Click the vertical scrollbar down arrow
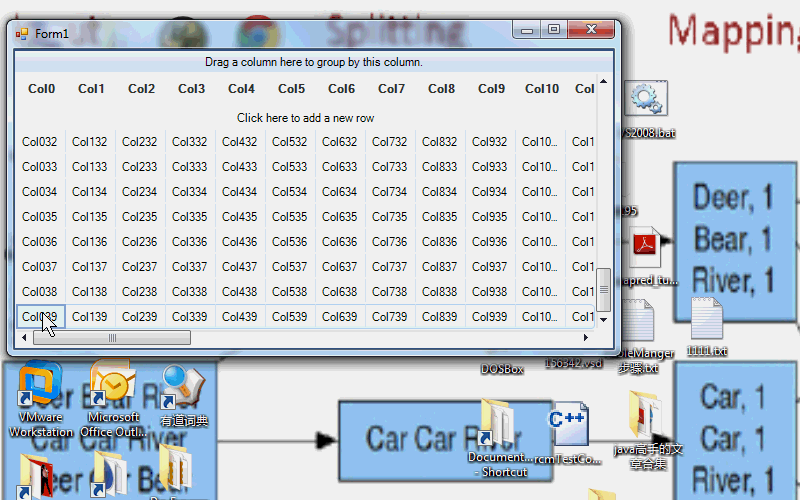The height and width of the screenshot is (500, 800). click(604, 320)
